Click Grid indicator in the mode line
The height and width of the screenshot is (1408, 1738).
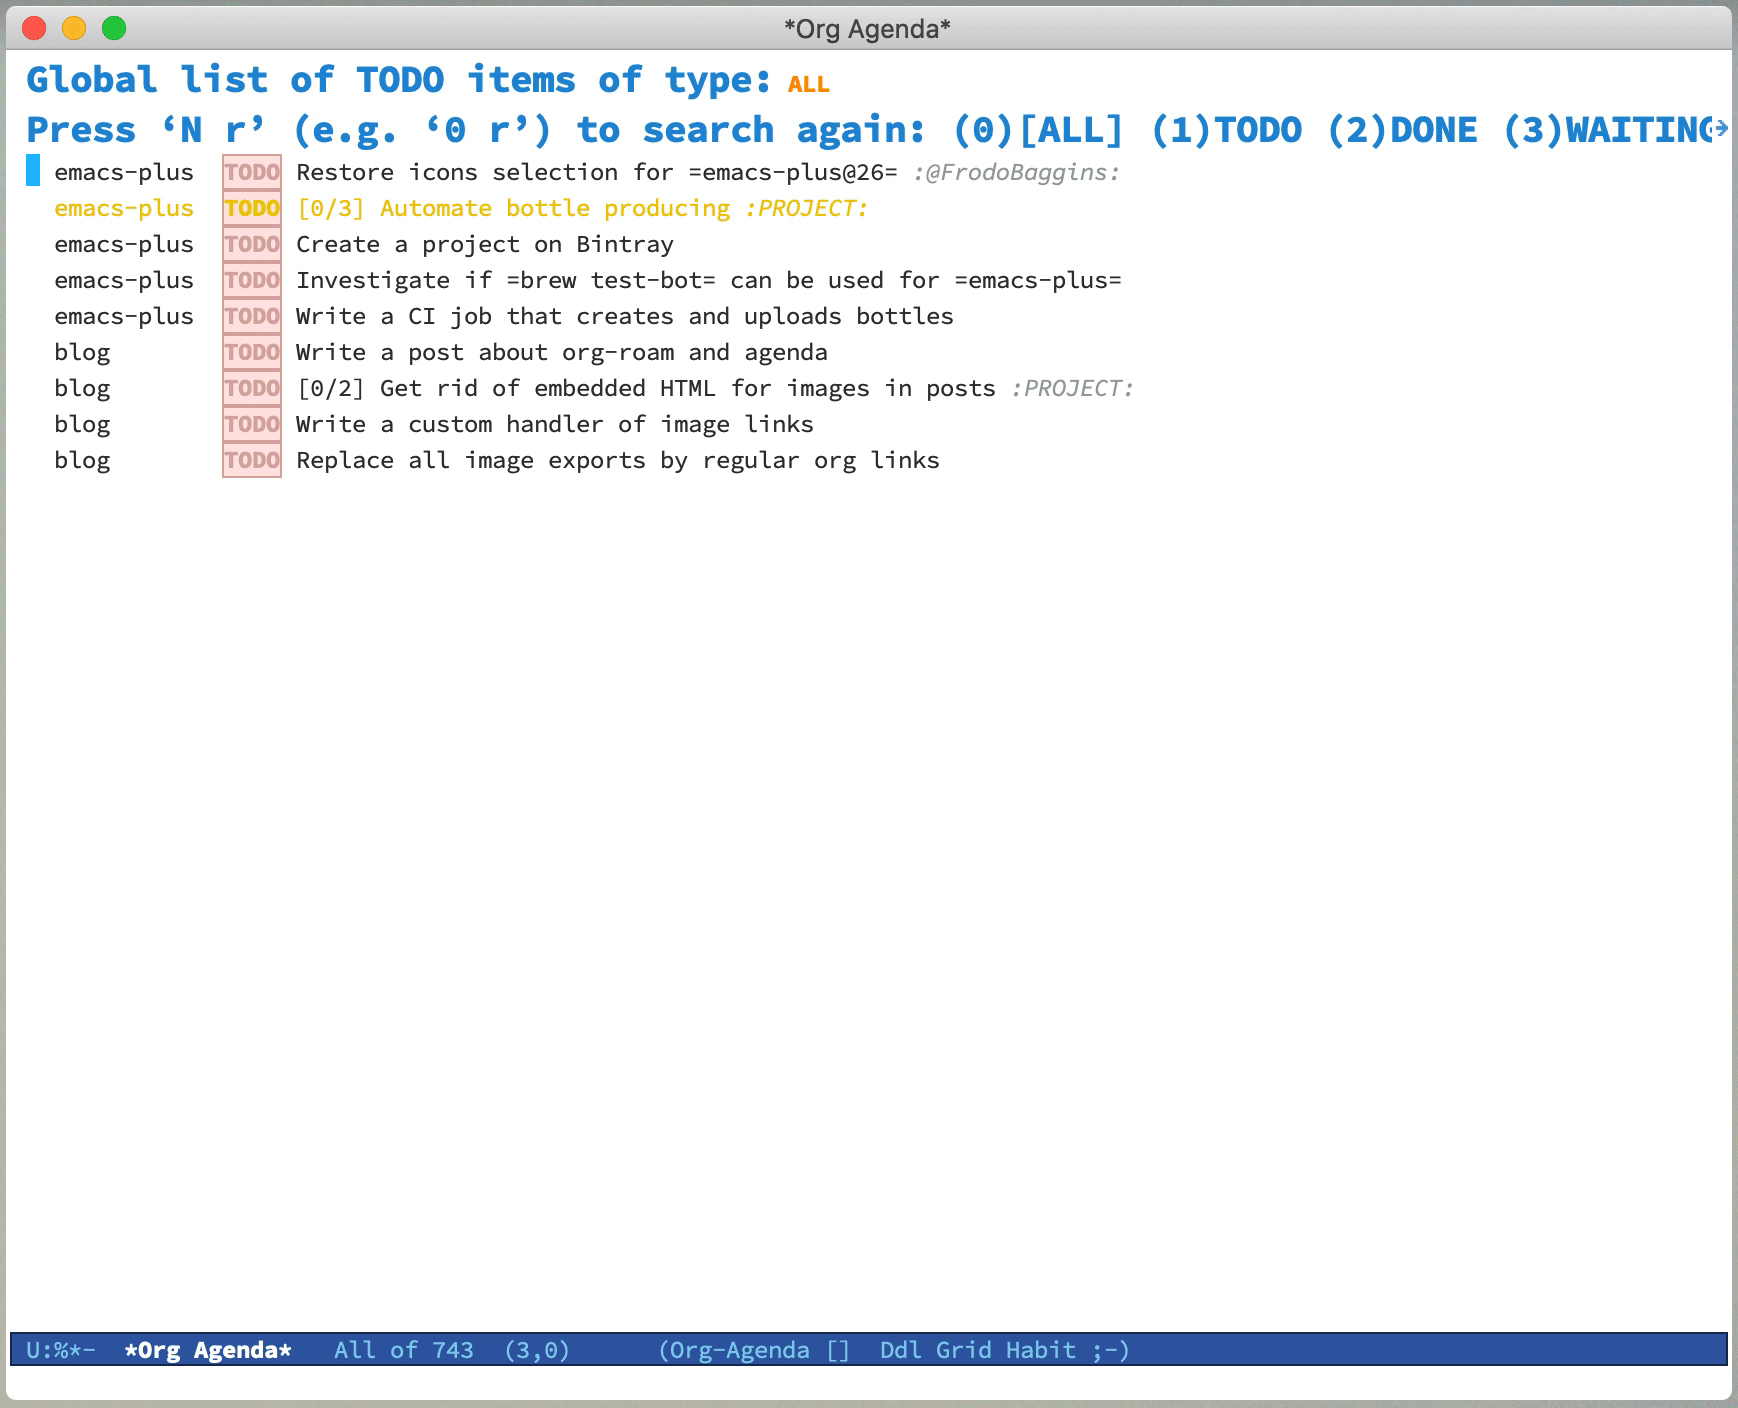962,1350
